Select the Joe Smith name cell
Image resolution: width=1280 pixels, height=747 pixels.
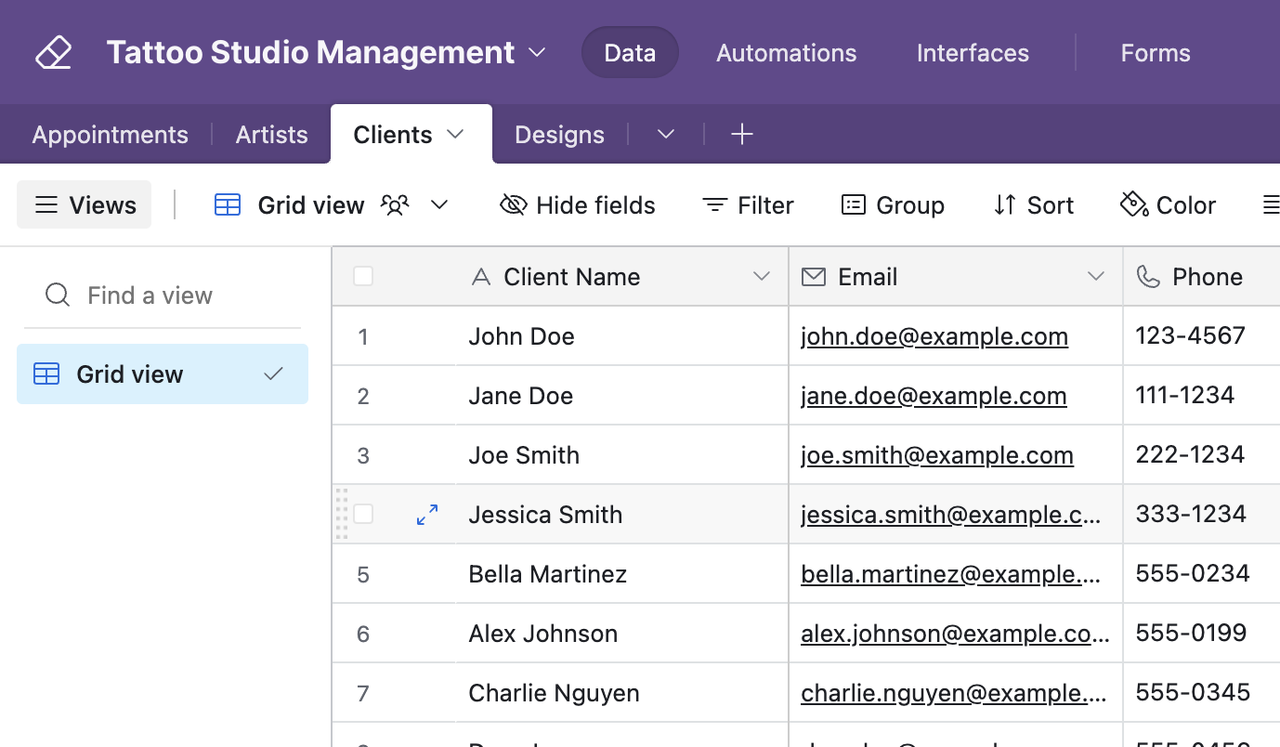621,455
